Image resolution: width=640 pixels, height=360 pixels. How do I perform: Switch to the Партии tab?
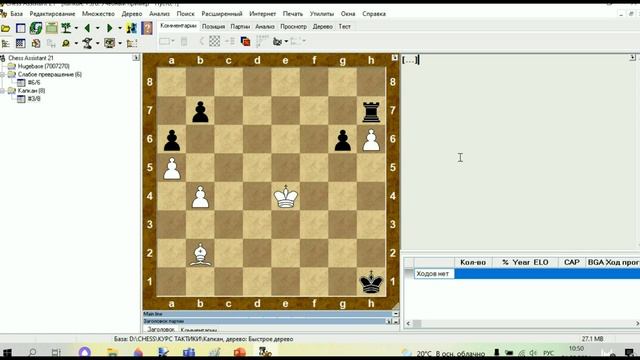click(240, 27)
